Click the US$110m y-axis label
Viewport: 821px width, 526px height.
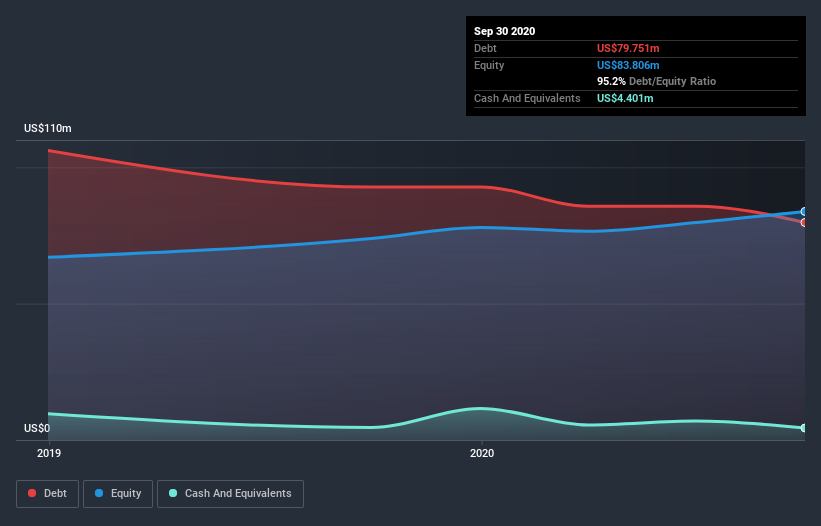pyautogui.click(x=48, y=128)
